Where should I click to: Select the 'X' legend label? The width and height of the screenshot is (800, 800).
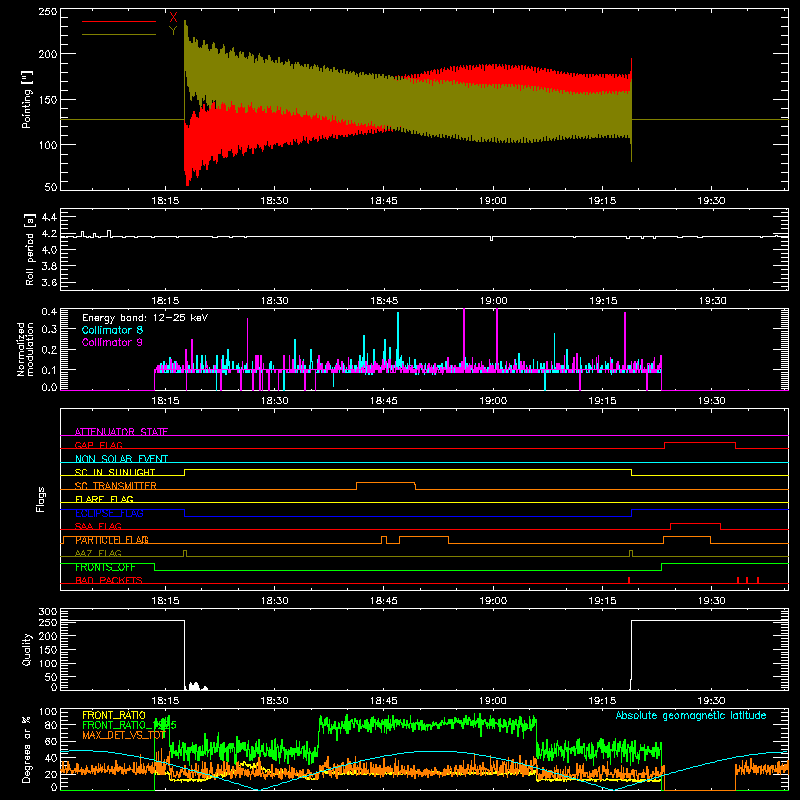173,18
